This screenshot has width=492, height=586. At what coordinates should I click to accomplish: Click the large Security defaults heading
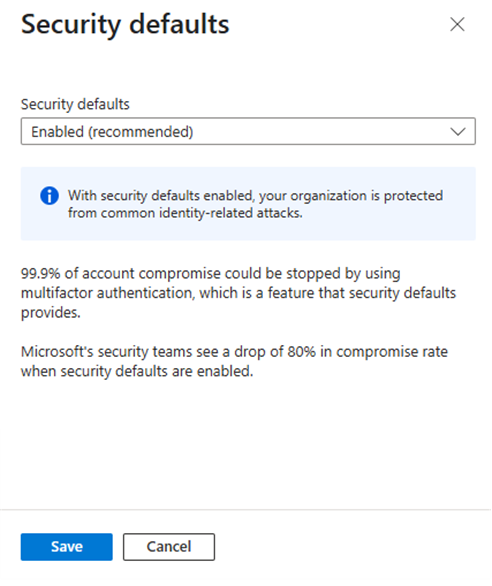(125, 25)
